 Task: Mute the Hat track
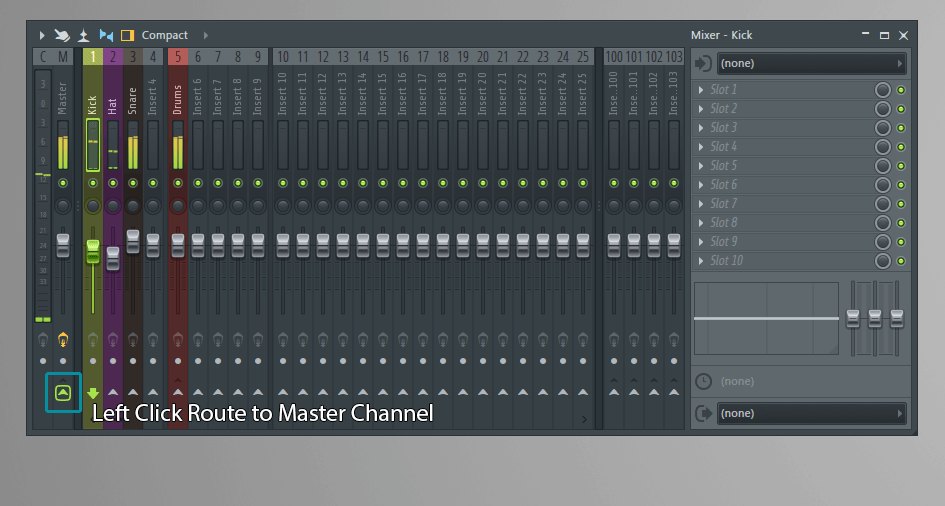113,183
